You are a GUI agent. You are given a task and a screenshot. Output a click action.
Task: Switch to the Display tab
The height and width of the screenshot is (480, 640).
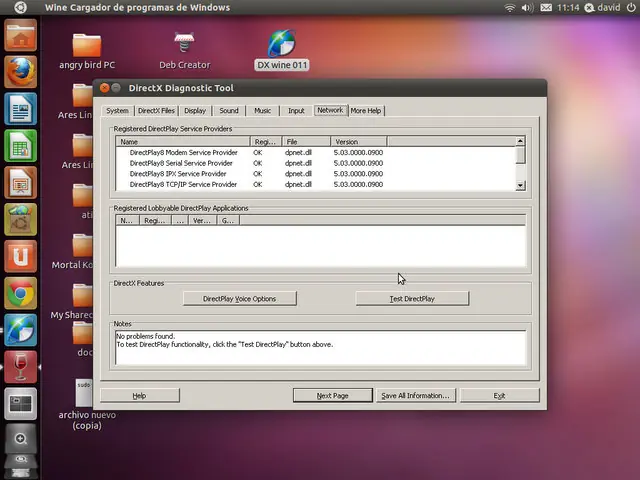click(195, 111)
